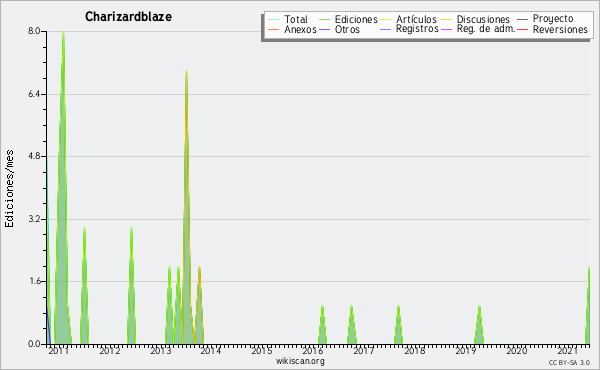Select the Registros legend label

click(417, 29)
